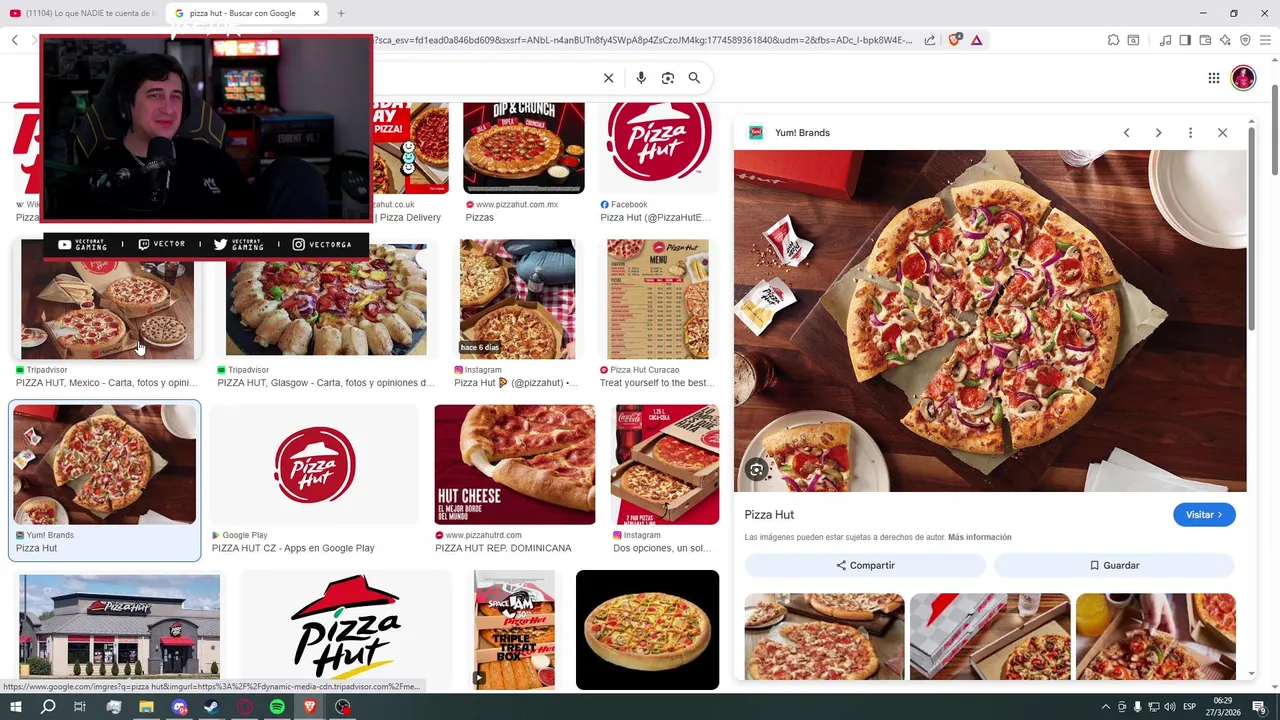Open the browser main hamburger menu
The image size is (1280, 720).
click(x=1265, y=40)
